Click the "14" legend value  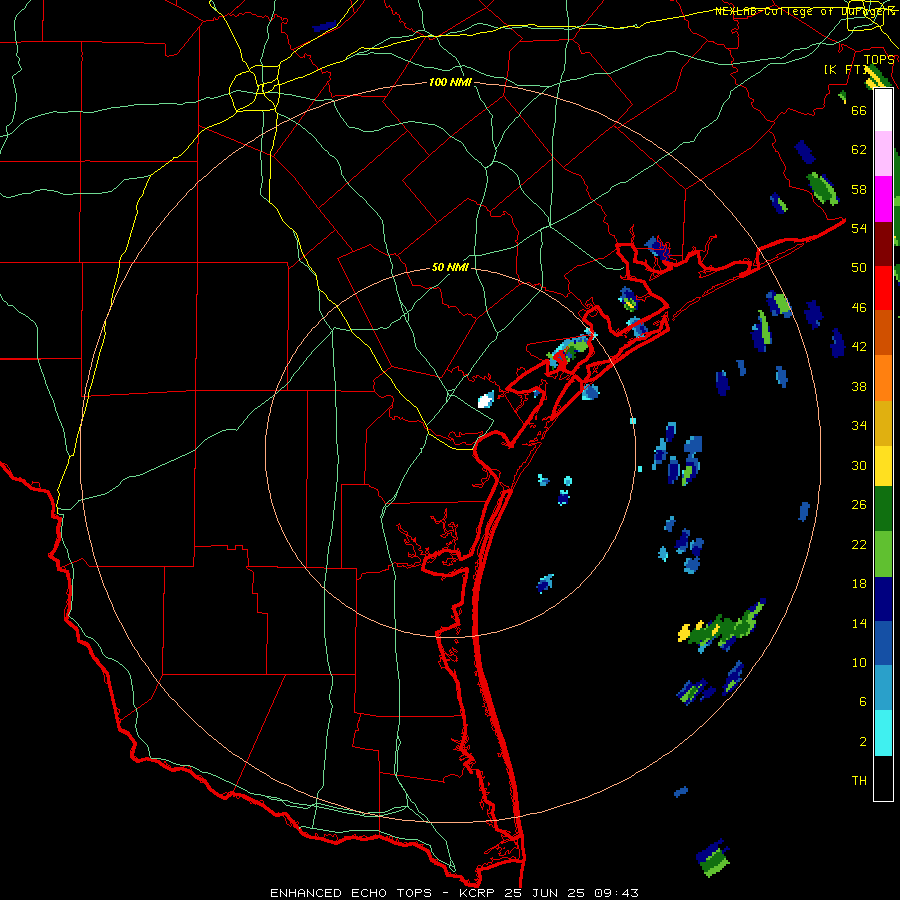[x=859, y=623]
